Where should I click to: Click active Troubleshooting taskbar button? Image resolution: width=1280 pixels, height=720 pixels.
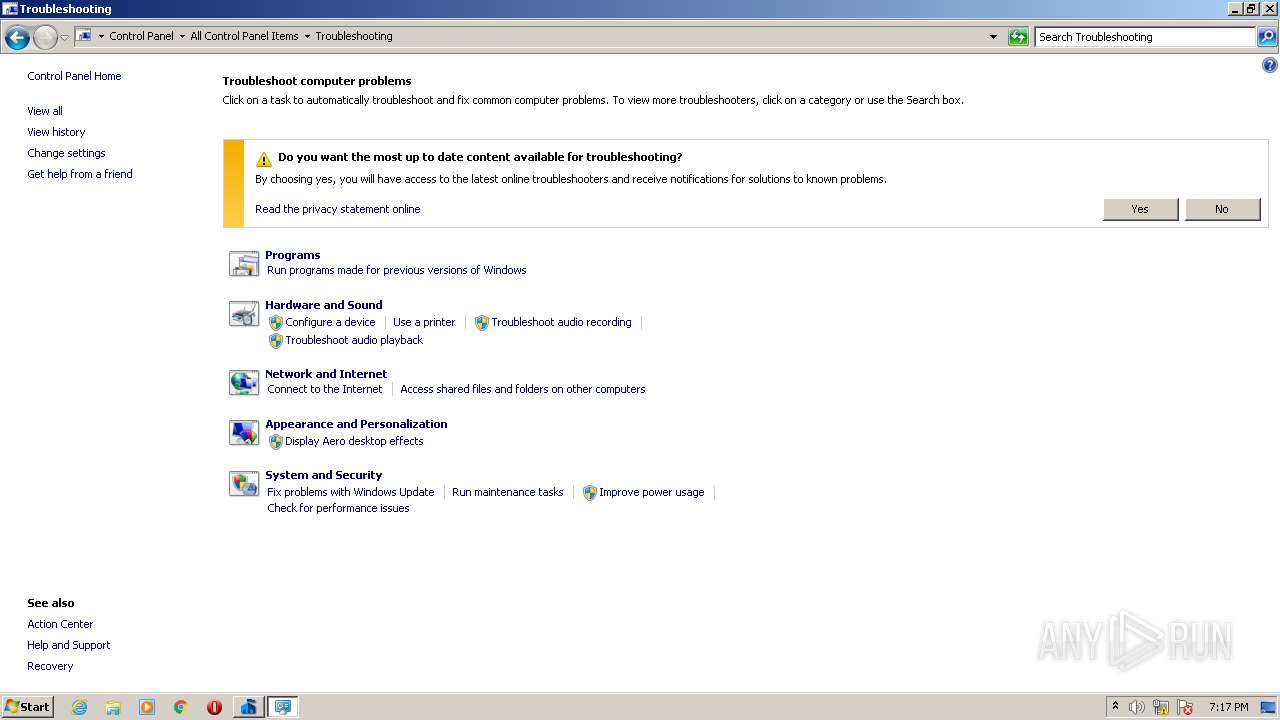click(282, 707)
